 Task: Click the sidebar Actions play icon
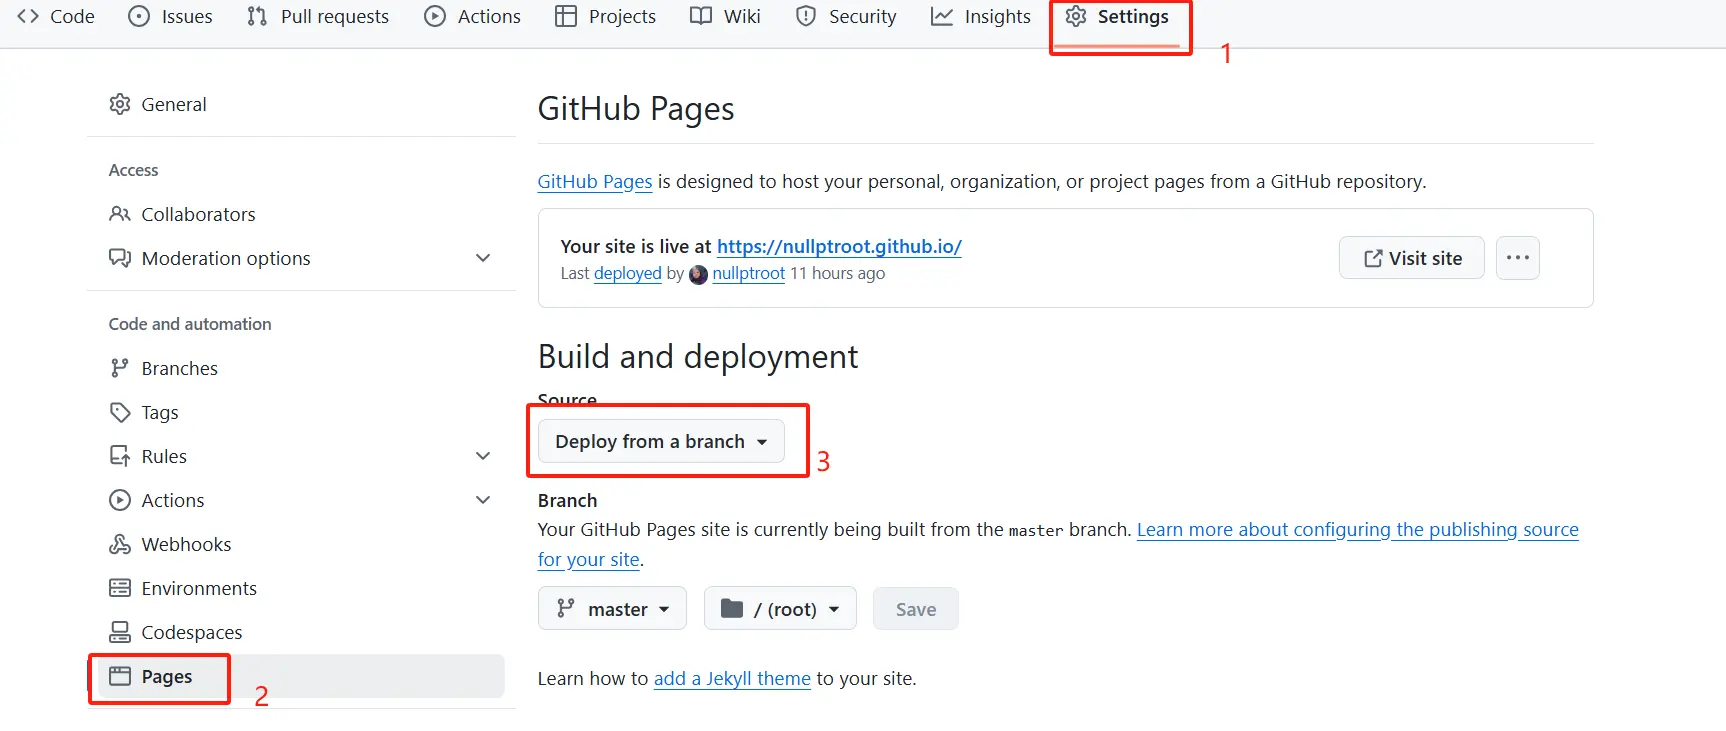tap(120, 500)
